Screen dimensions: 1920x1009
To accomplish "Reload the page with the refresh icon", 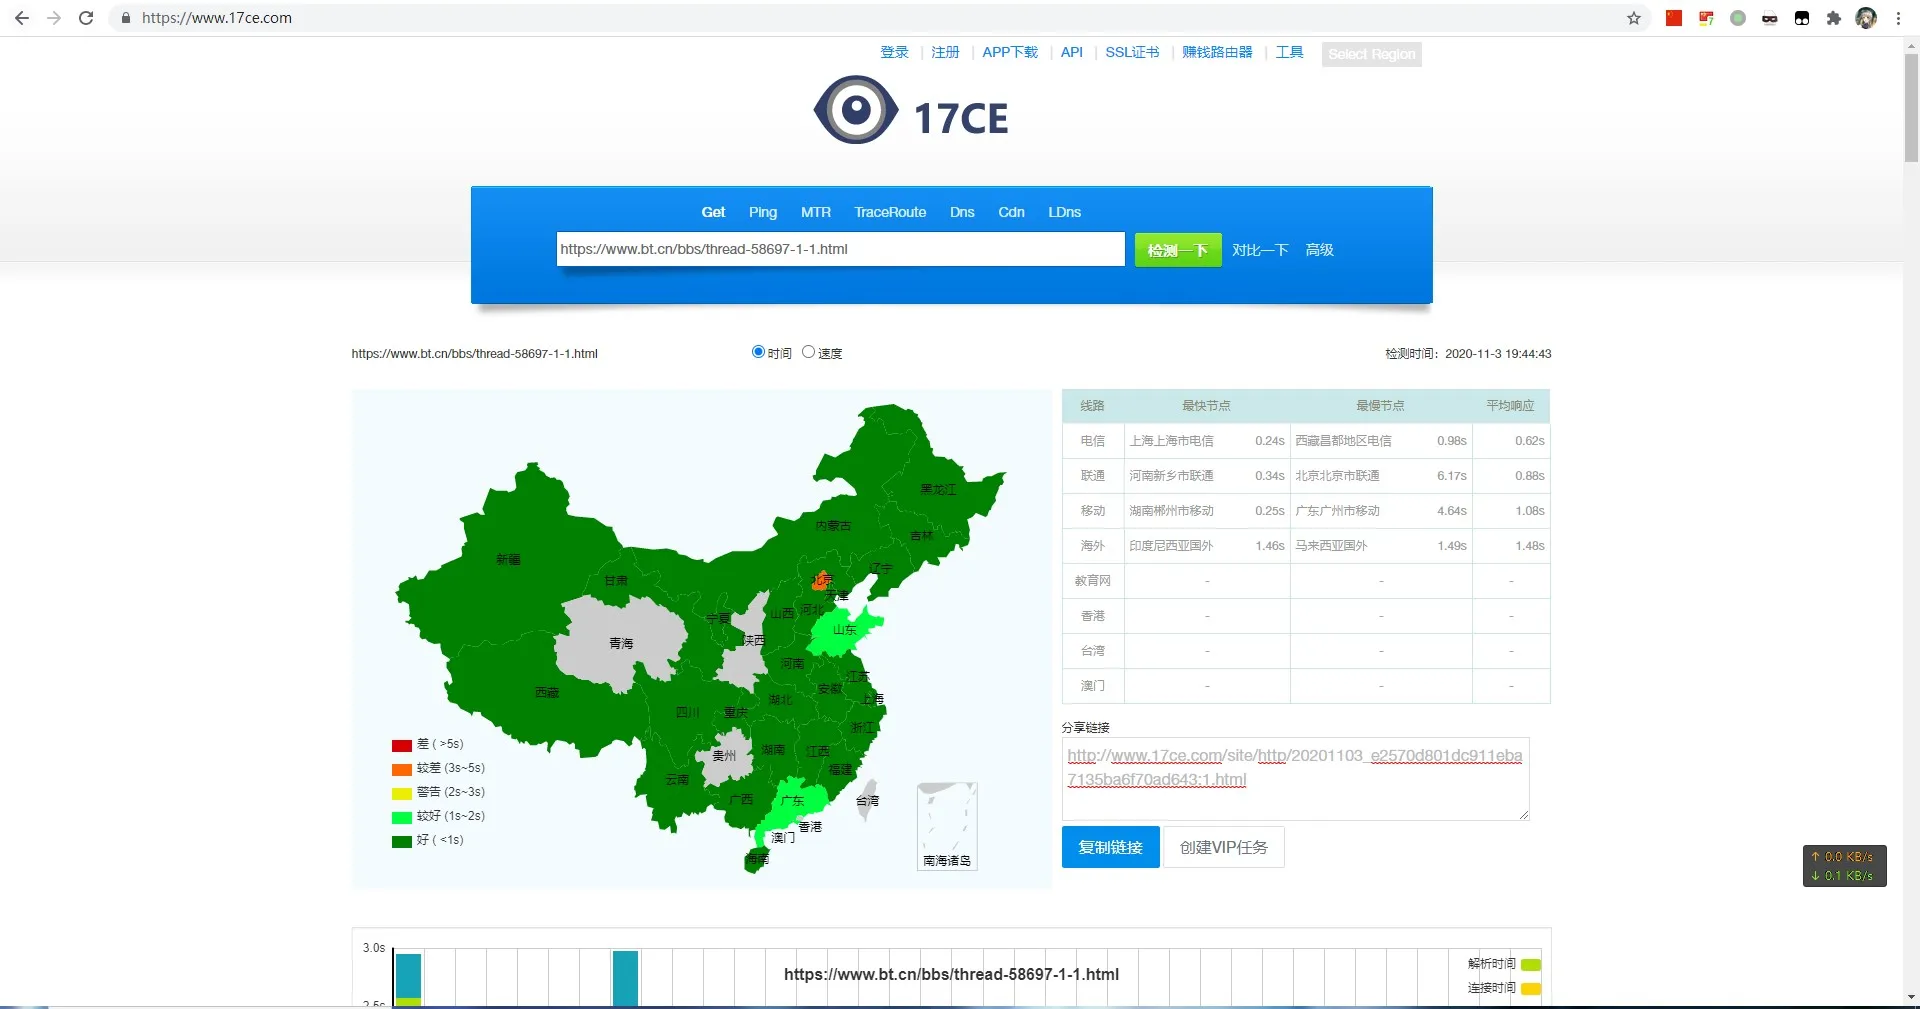I will click(86, 18).
